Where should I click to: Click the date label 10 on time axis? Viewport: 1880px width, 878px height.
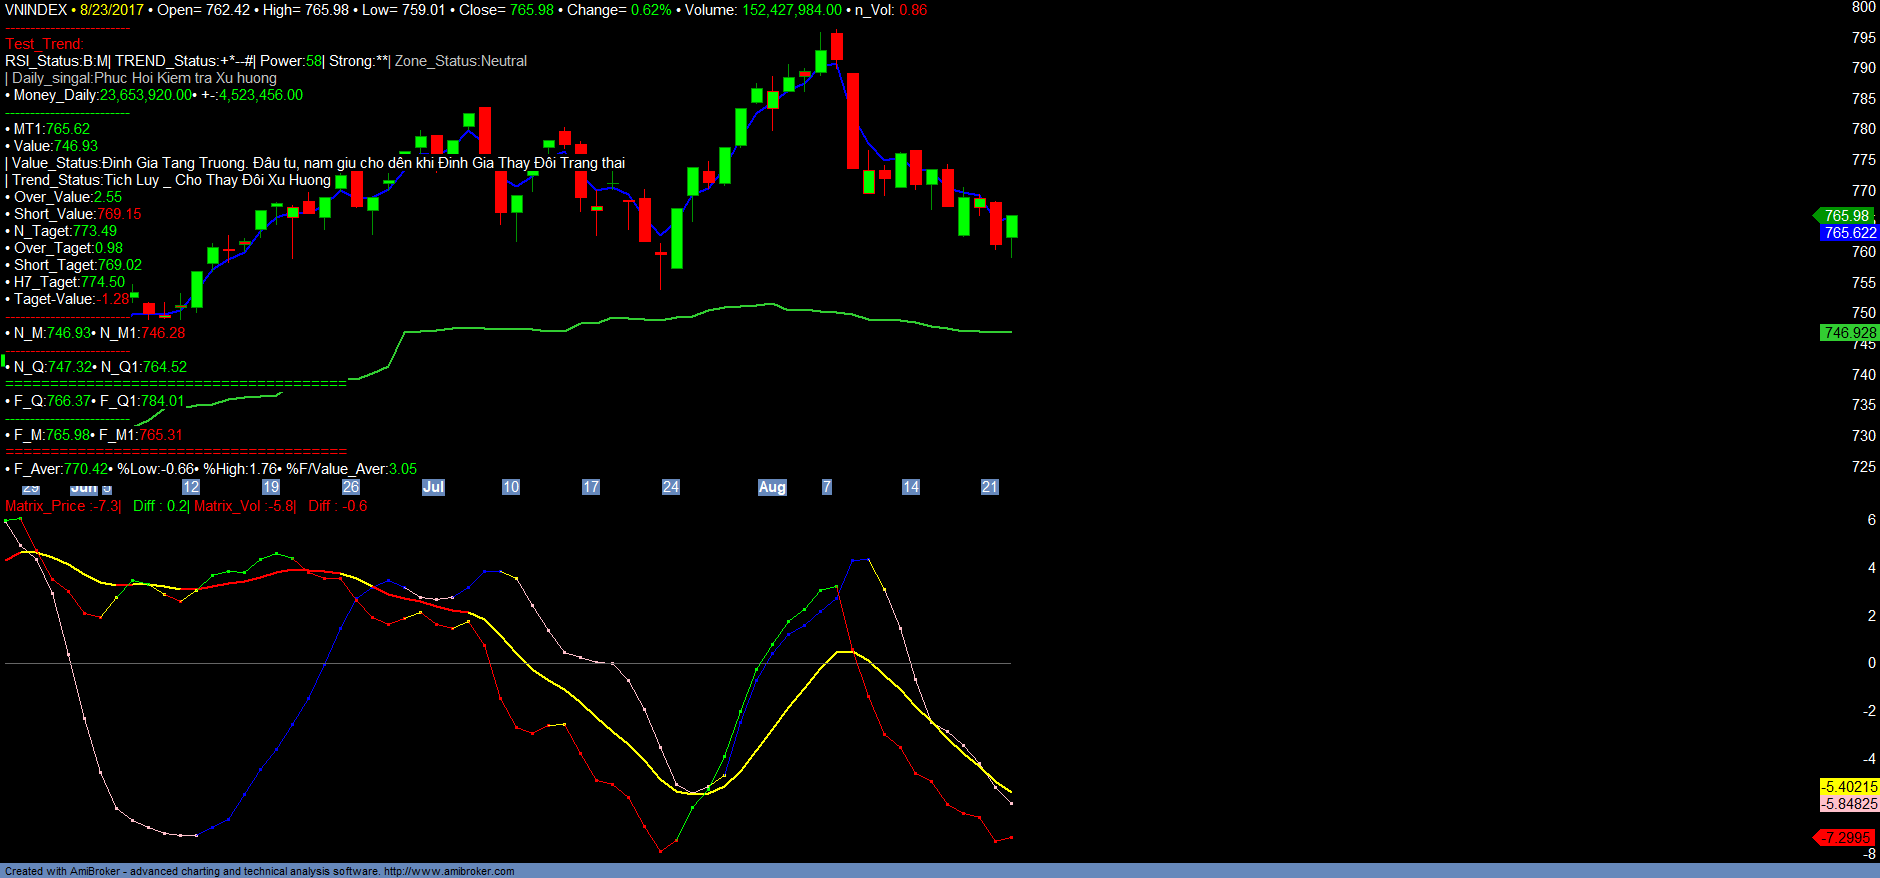(511, 487)
